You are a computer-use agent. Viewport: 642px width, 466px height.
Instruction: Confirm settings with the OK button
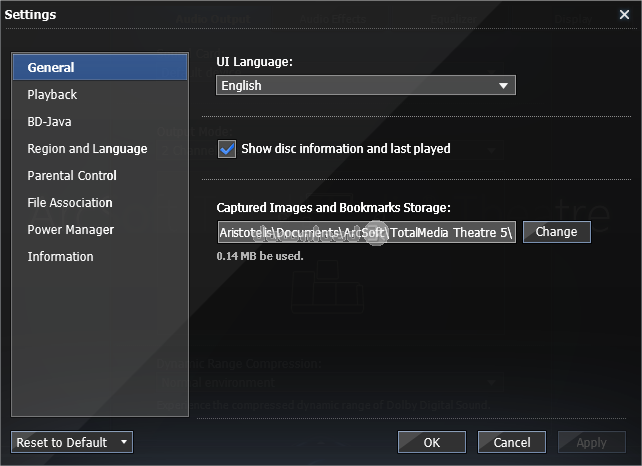431,442
